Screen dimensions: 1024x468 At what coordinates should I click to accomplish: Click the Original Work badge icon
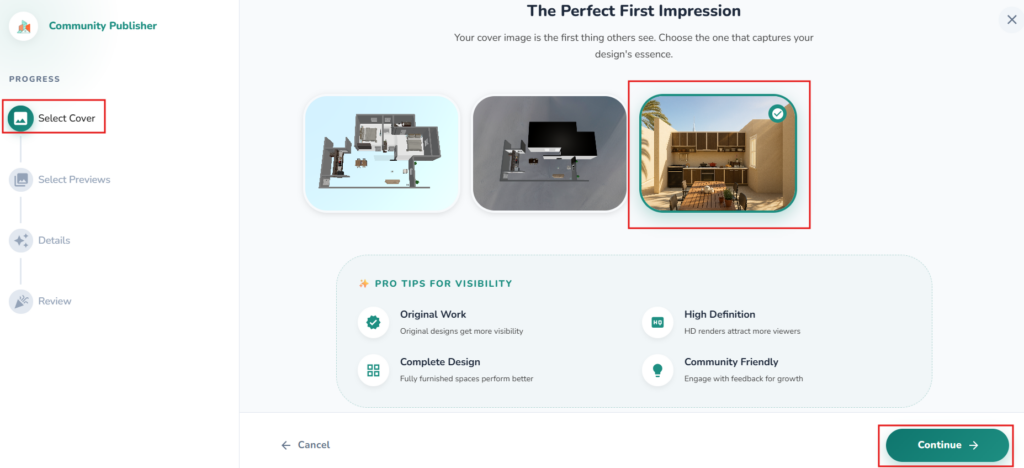[373, 322]
